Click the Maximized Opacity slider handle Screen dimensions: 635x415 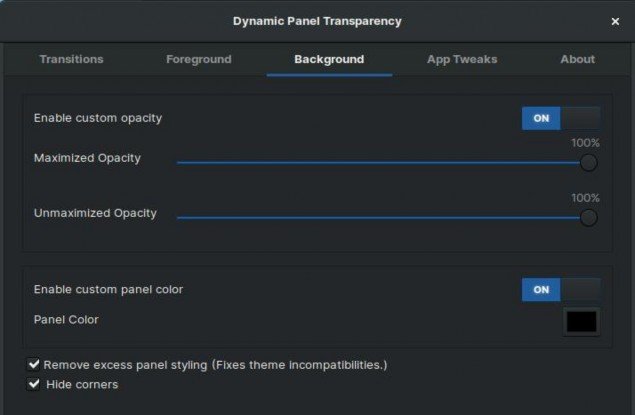[589, 162]
